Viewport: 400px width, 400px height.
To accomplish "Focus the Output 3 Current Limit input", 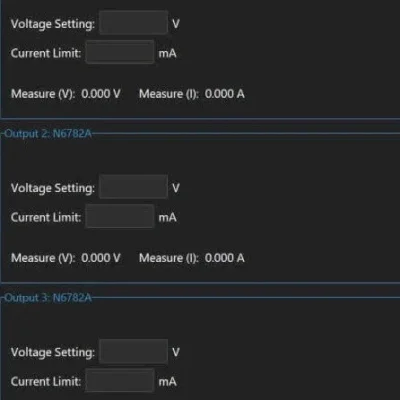I will pos(120,380).
